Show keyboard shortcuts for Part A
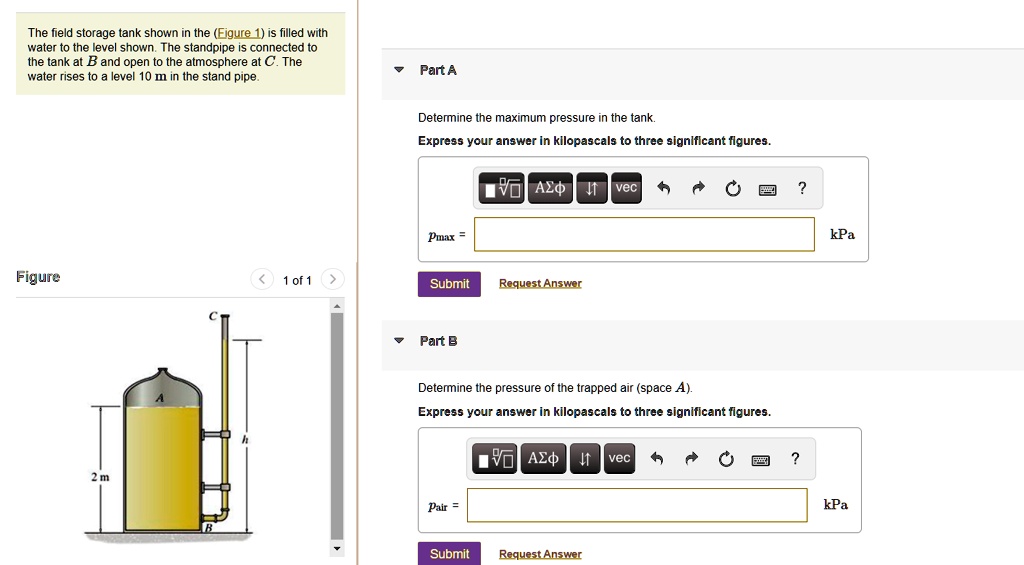The width and height of the screenshot is (1024, 565). point(768,189)
